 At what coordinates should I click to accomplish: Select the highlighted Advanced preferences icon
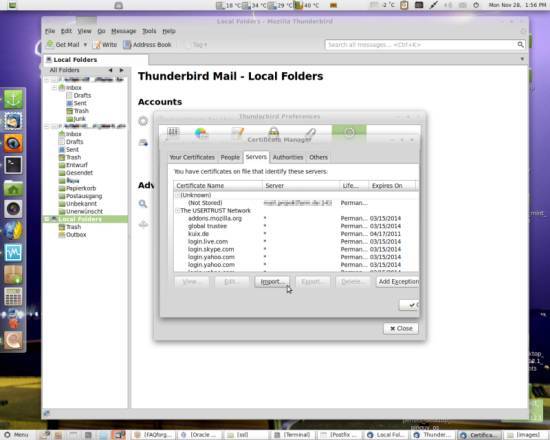point(349,133)
